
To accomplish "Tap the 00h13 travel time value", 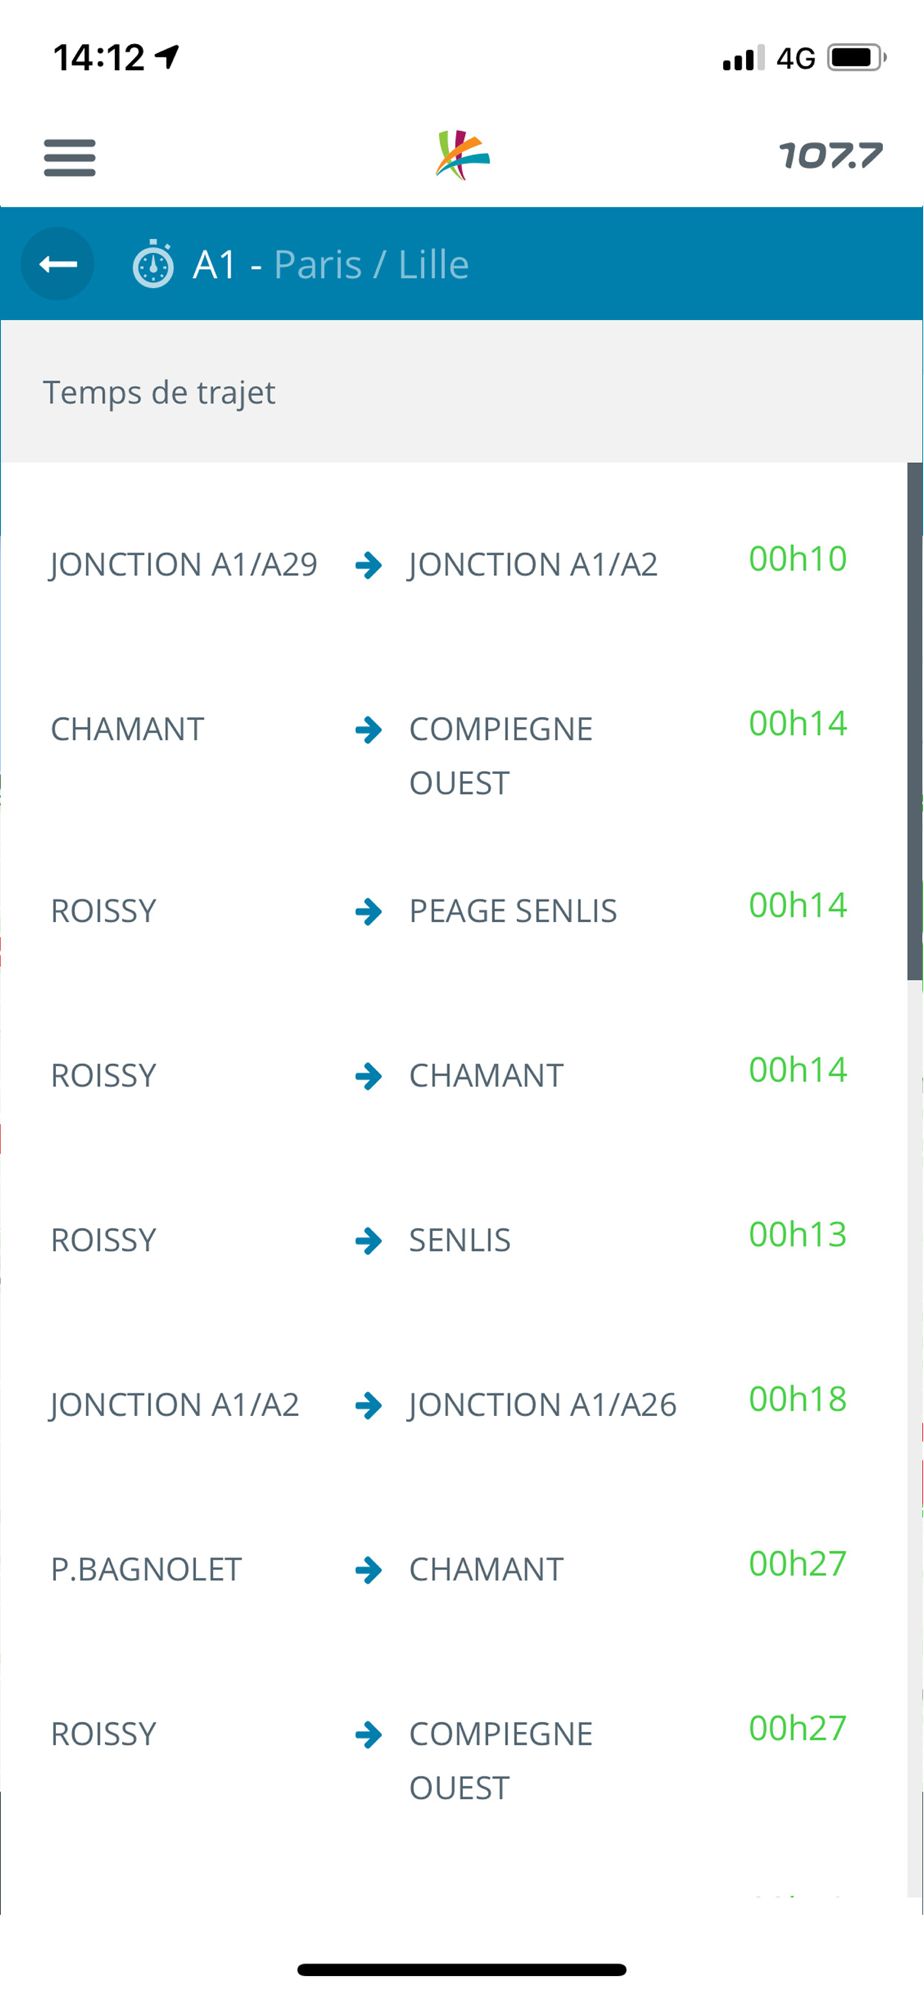I will tap(797, 1235).
